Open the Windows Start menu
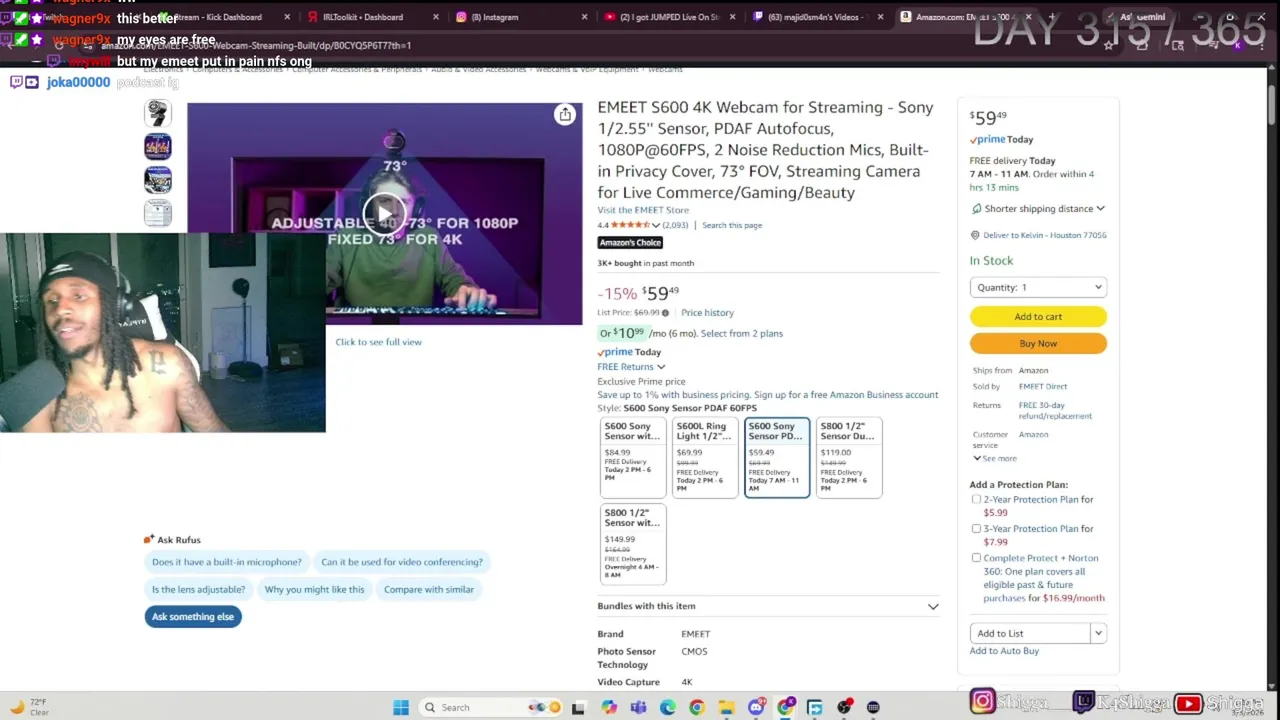Image resolution: width=1280 pixels, height=720 pixels. click(x=401, y=707)
